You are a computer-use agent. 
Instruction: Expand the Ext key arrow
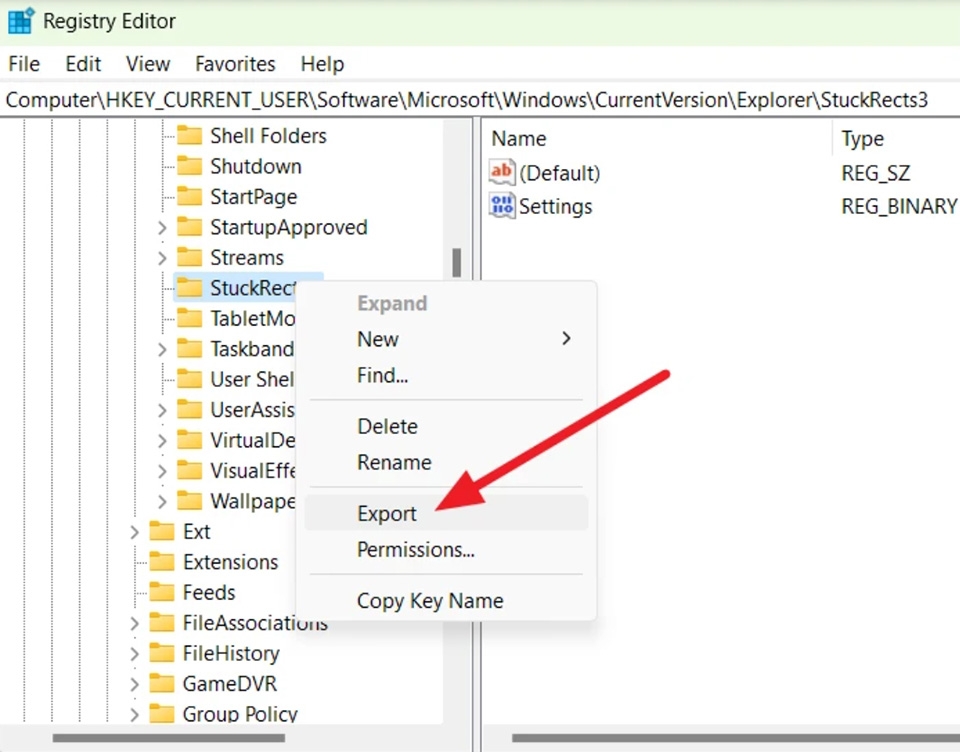tap(135, 532)
